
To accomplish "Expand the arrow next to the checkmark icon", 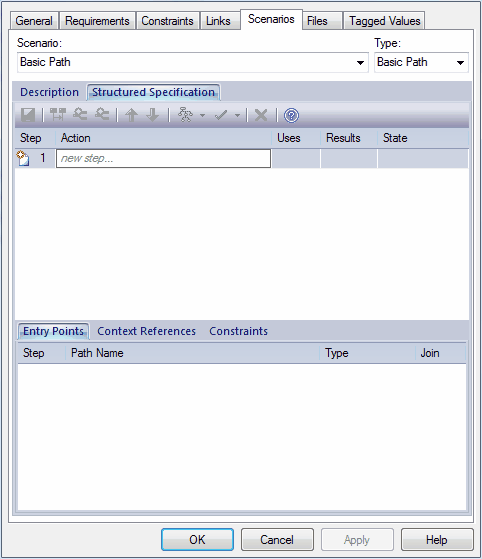I will 237,116.
